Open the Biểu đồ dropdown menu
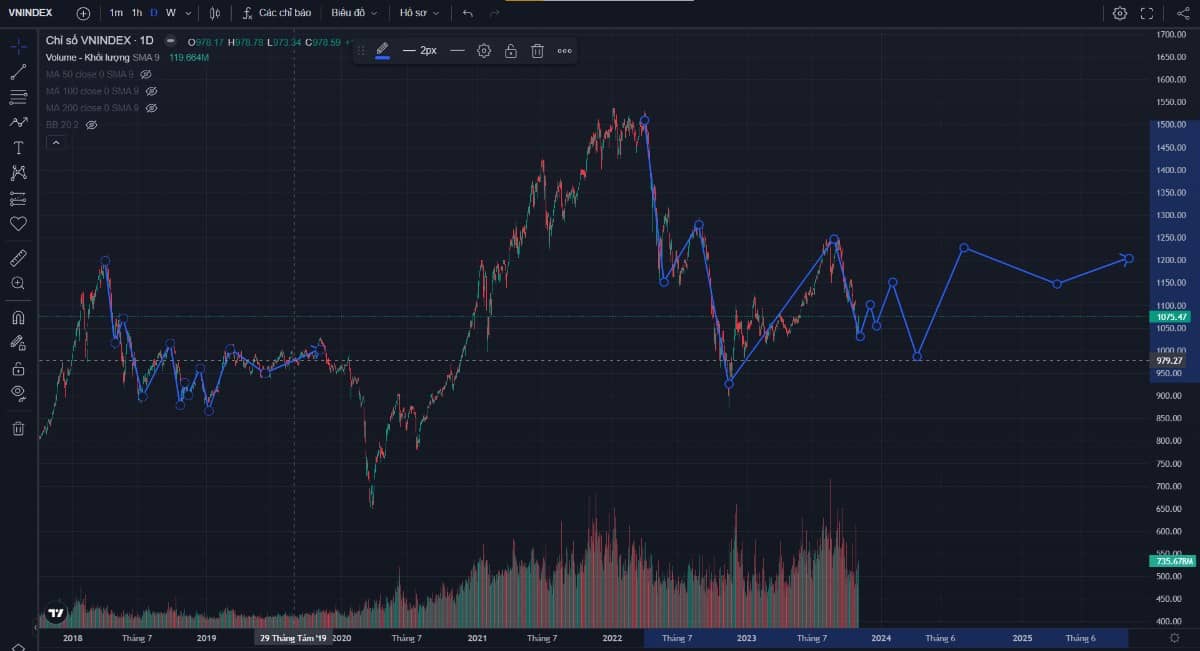The height and width of the screenshot is (651, 1200). (354, 13)
